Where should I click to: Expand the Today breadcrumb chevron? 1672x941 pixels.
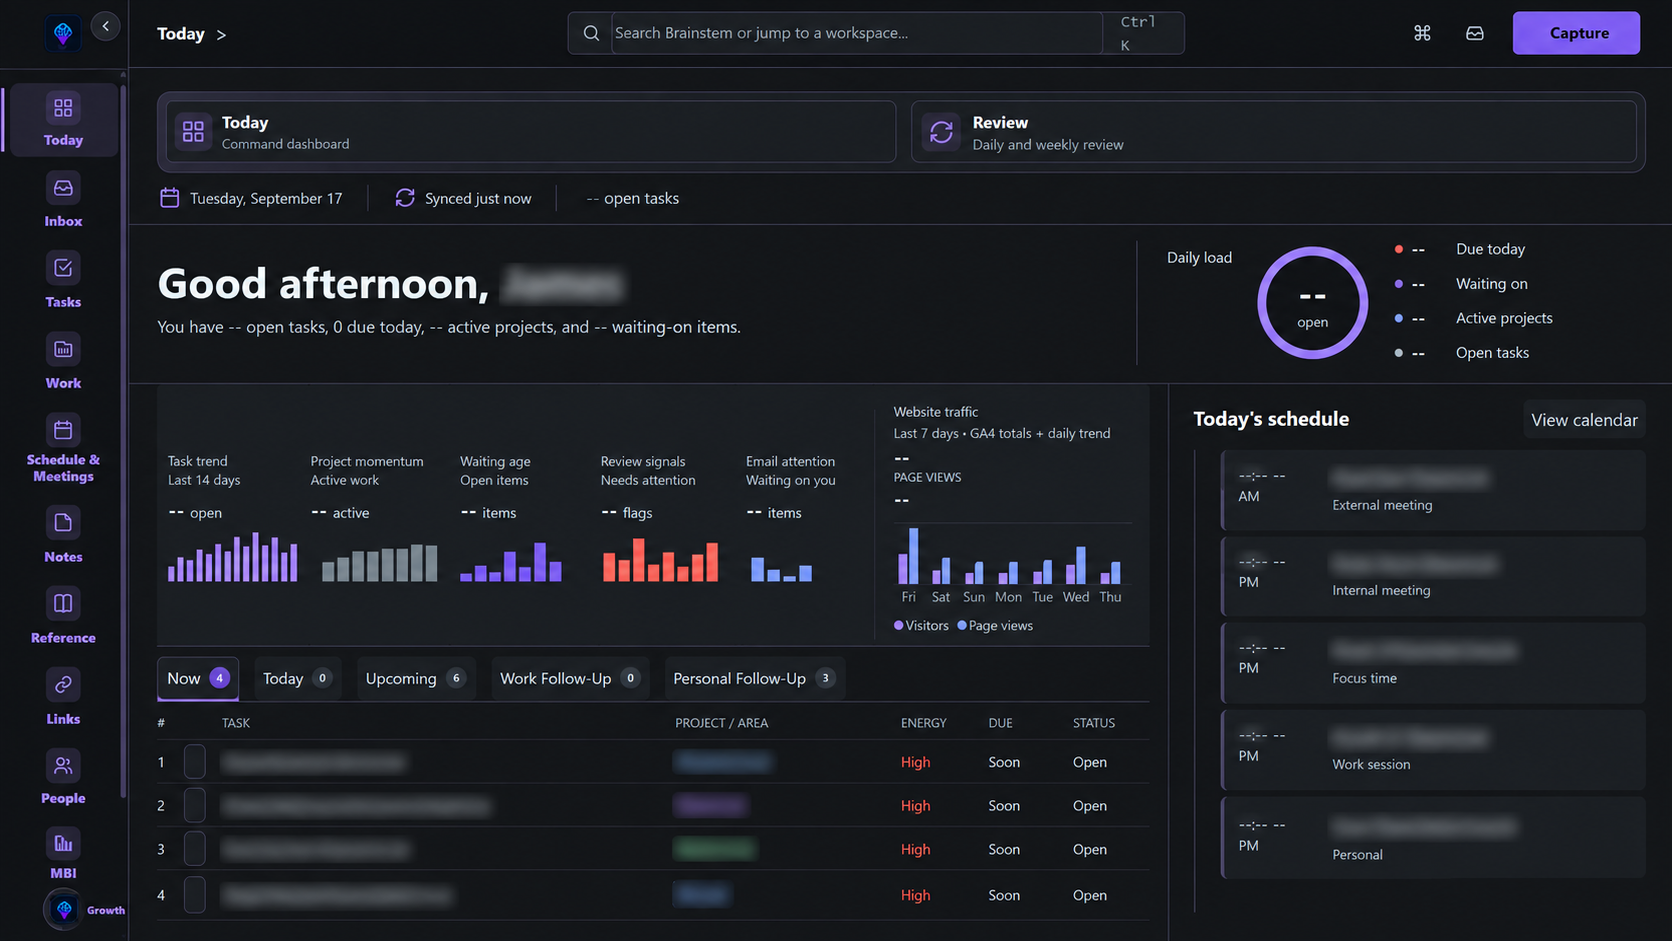pyautogui.click(x=221, y=35)
